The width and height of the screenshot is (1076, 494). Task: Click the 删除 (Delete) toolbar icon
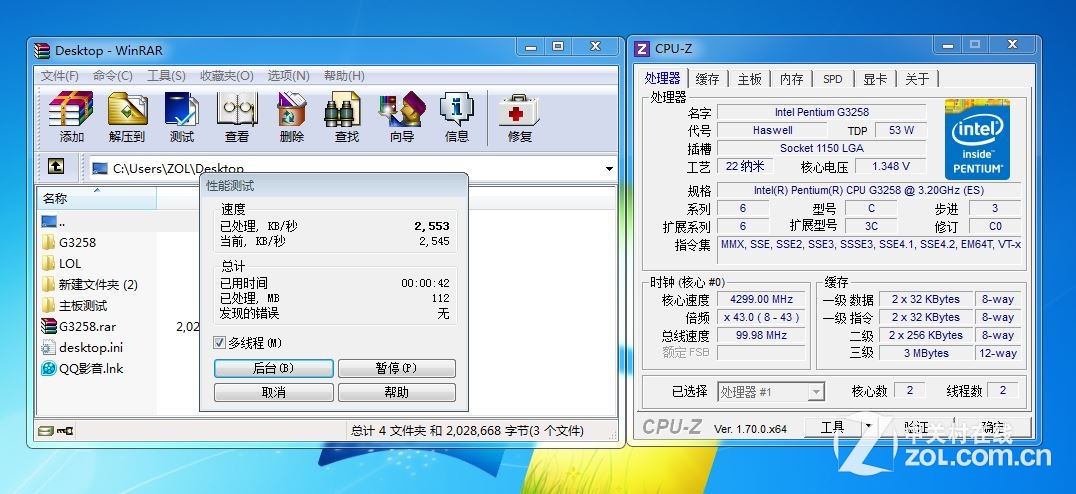[x=292, y=109]
